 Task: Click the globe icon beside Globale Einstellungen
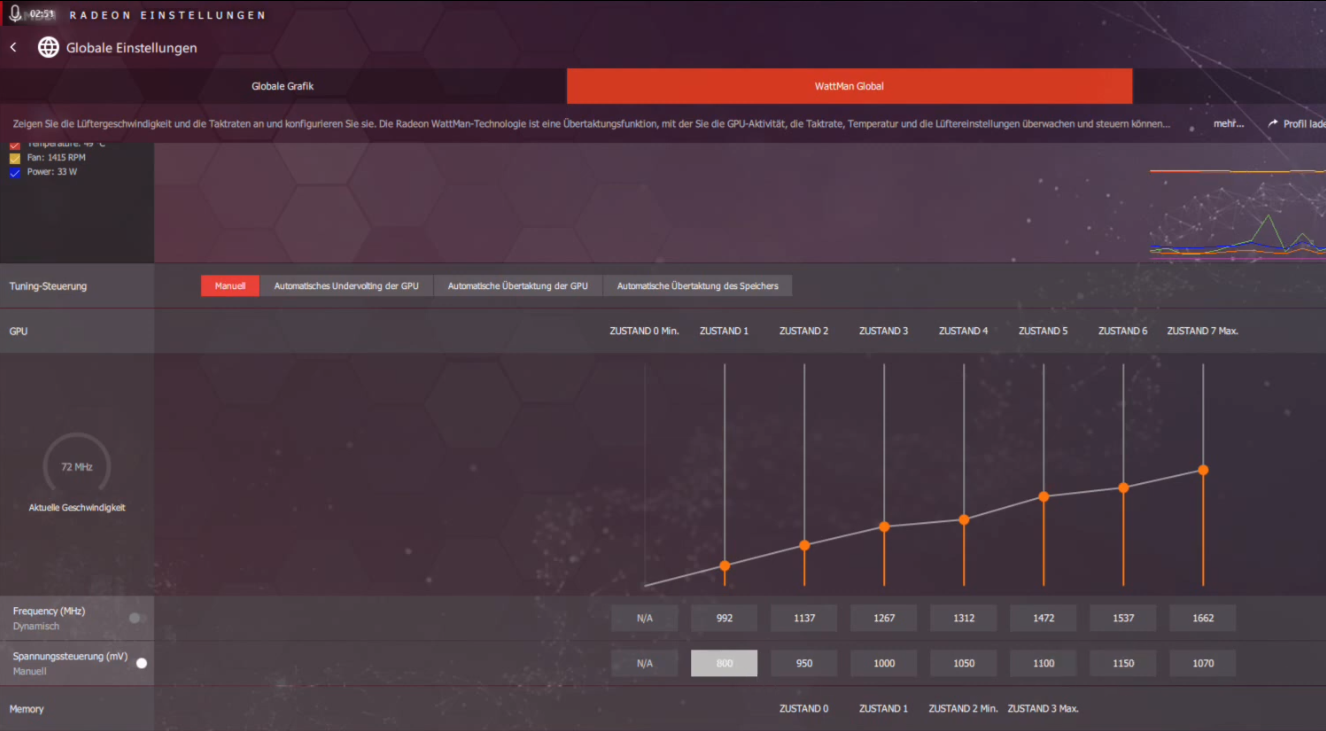[x=48, y=47]
